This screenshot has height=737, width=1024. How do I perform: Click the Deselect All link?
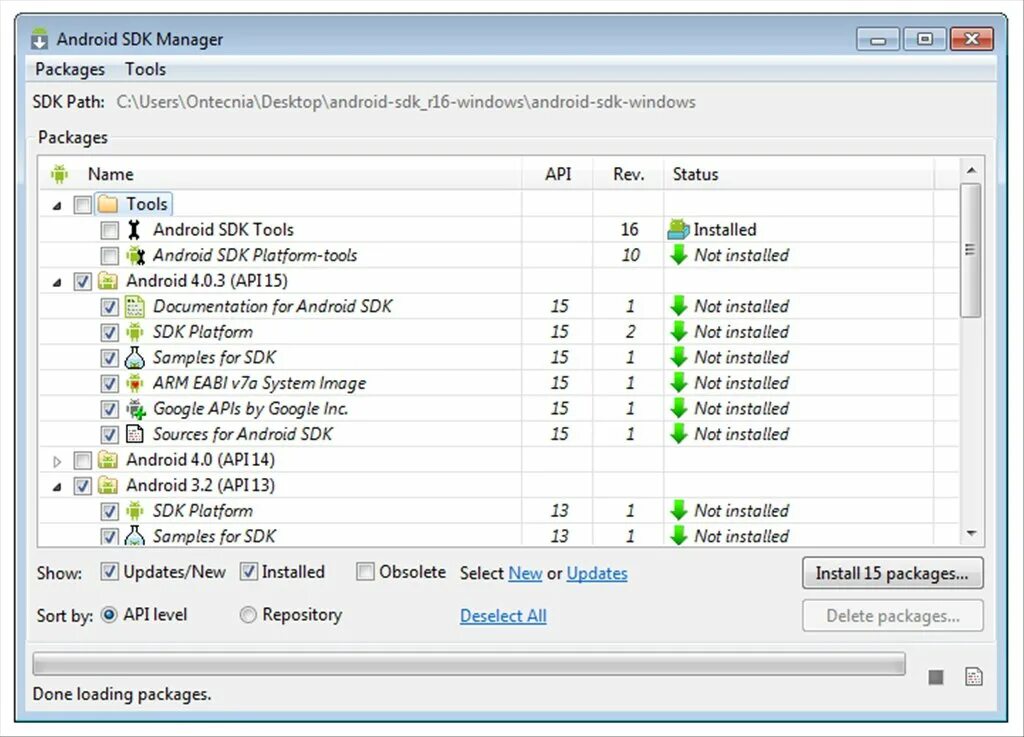[503, 615]
